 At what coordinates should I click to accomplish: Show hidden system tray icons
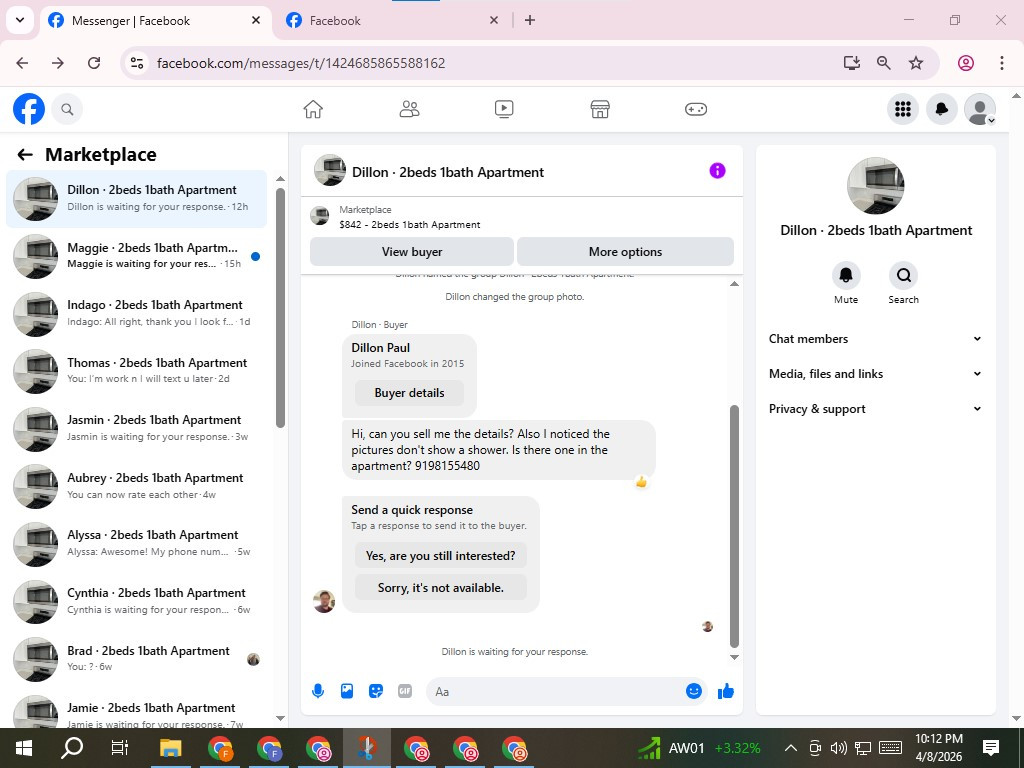790,748
